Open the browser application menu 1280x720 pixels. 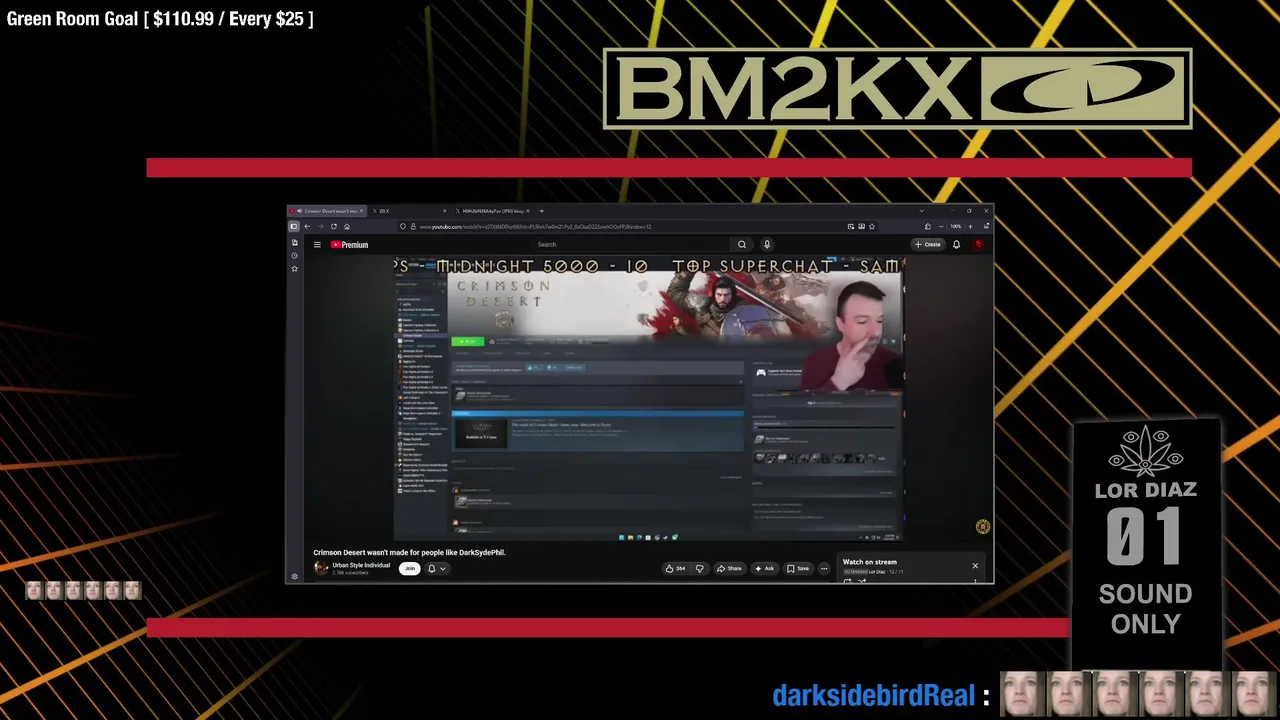tap(986, 226)
